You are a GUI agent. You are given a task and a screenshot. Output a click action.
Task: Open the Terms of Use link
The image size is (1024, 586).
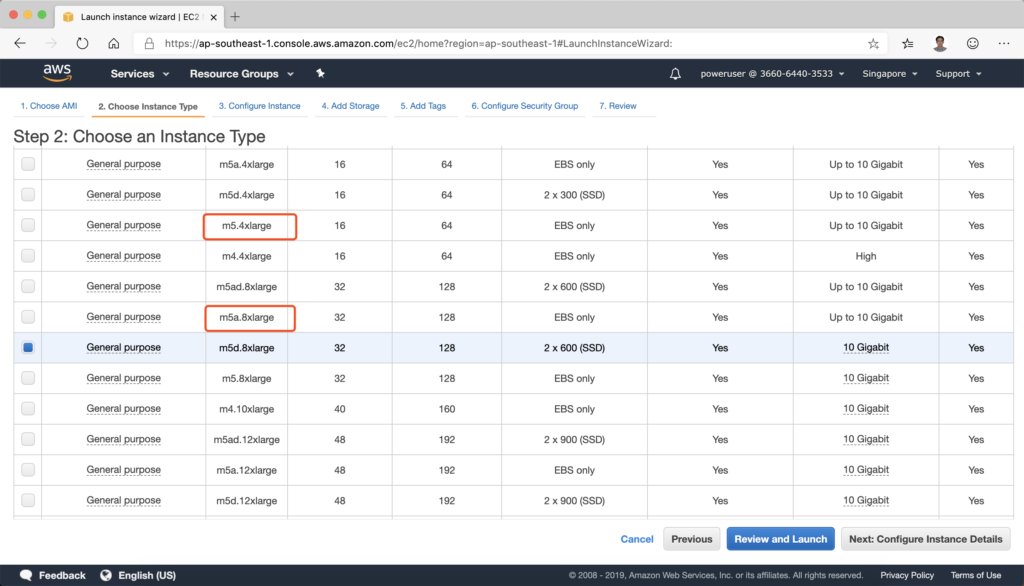point(976,576)
